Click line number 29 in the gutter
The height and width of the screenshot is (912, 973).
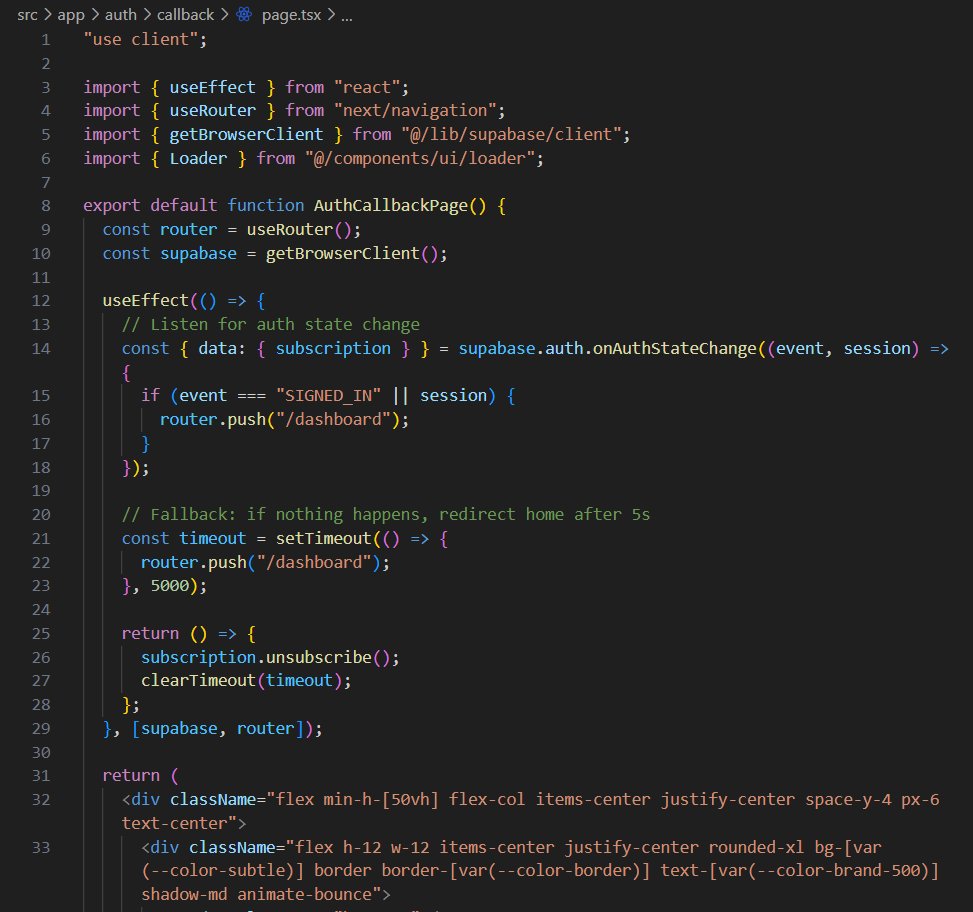coord(41,728)
